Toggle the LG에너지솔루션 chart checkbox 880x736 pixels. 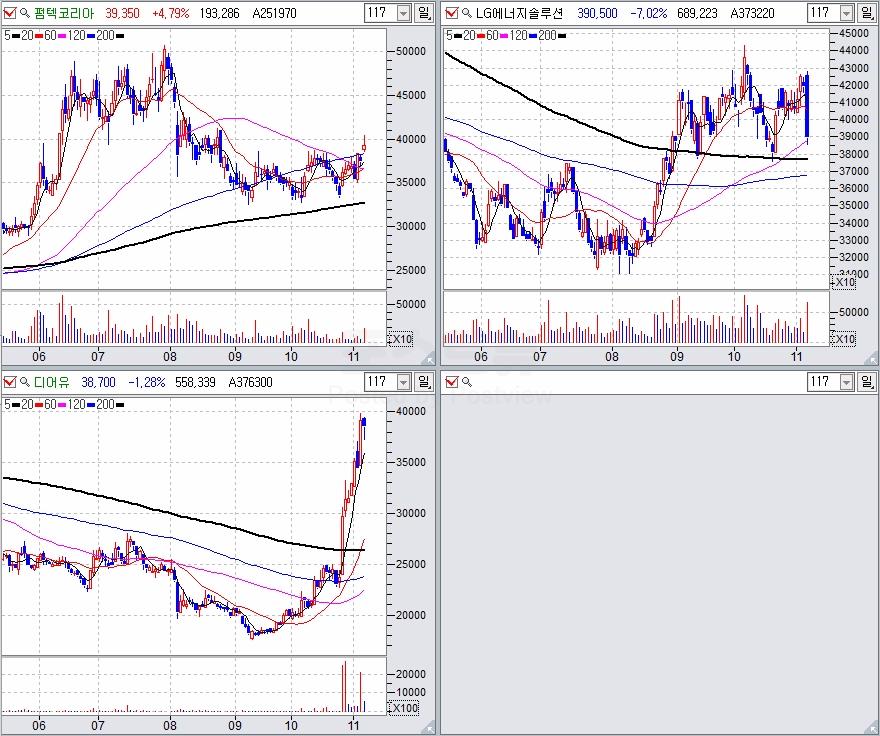pos(451,13)
